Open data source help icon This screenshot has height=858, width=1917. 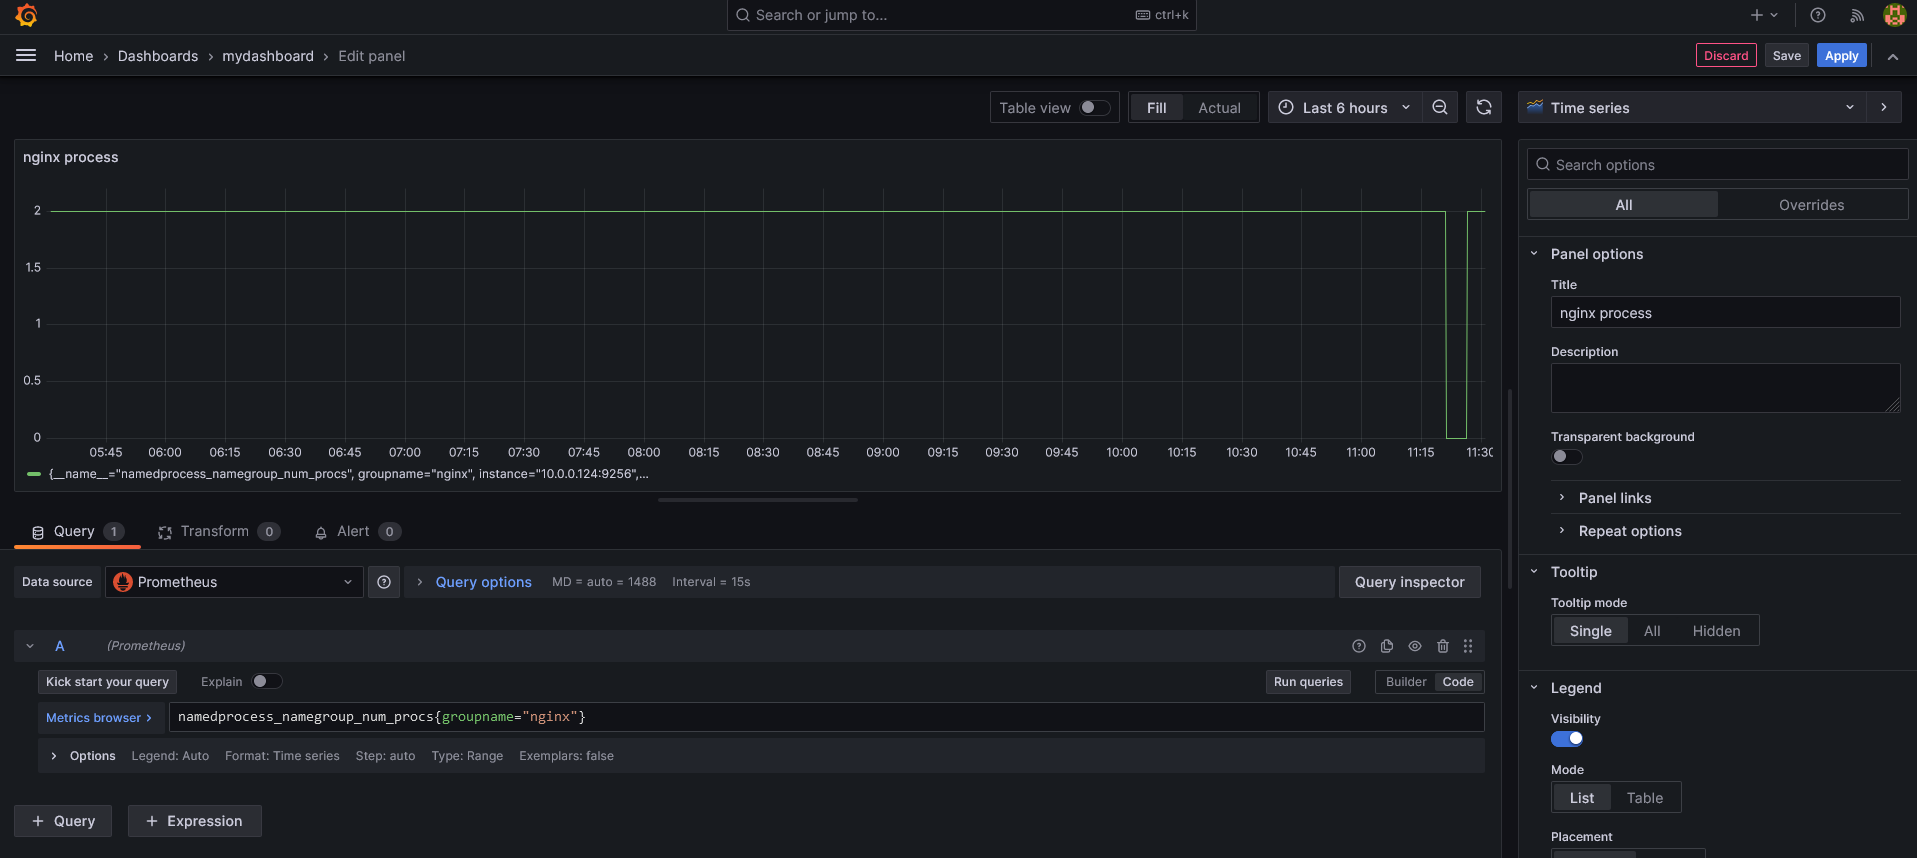pyautogui.click(x=384, y=582)
